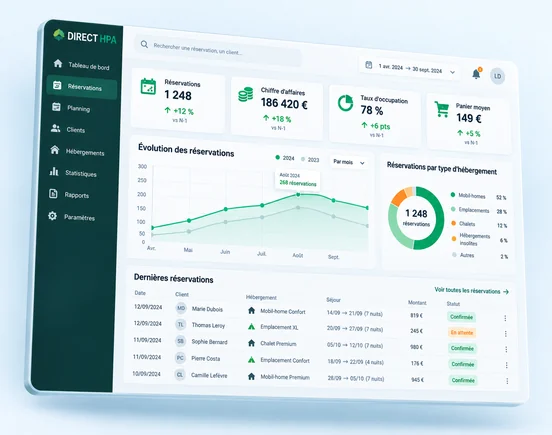
Task: Go to Clients section
Action: coord(69,129)
